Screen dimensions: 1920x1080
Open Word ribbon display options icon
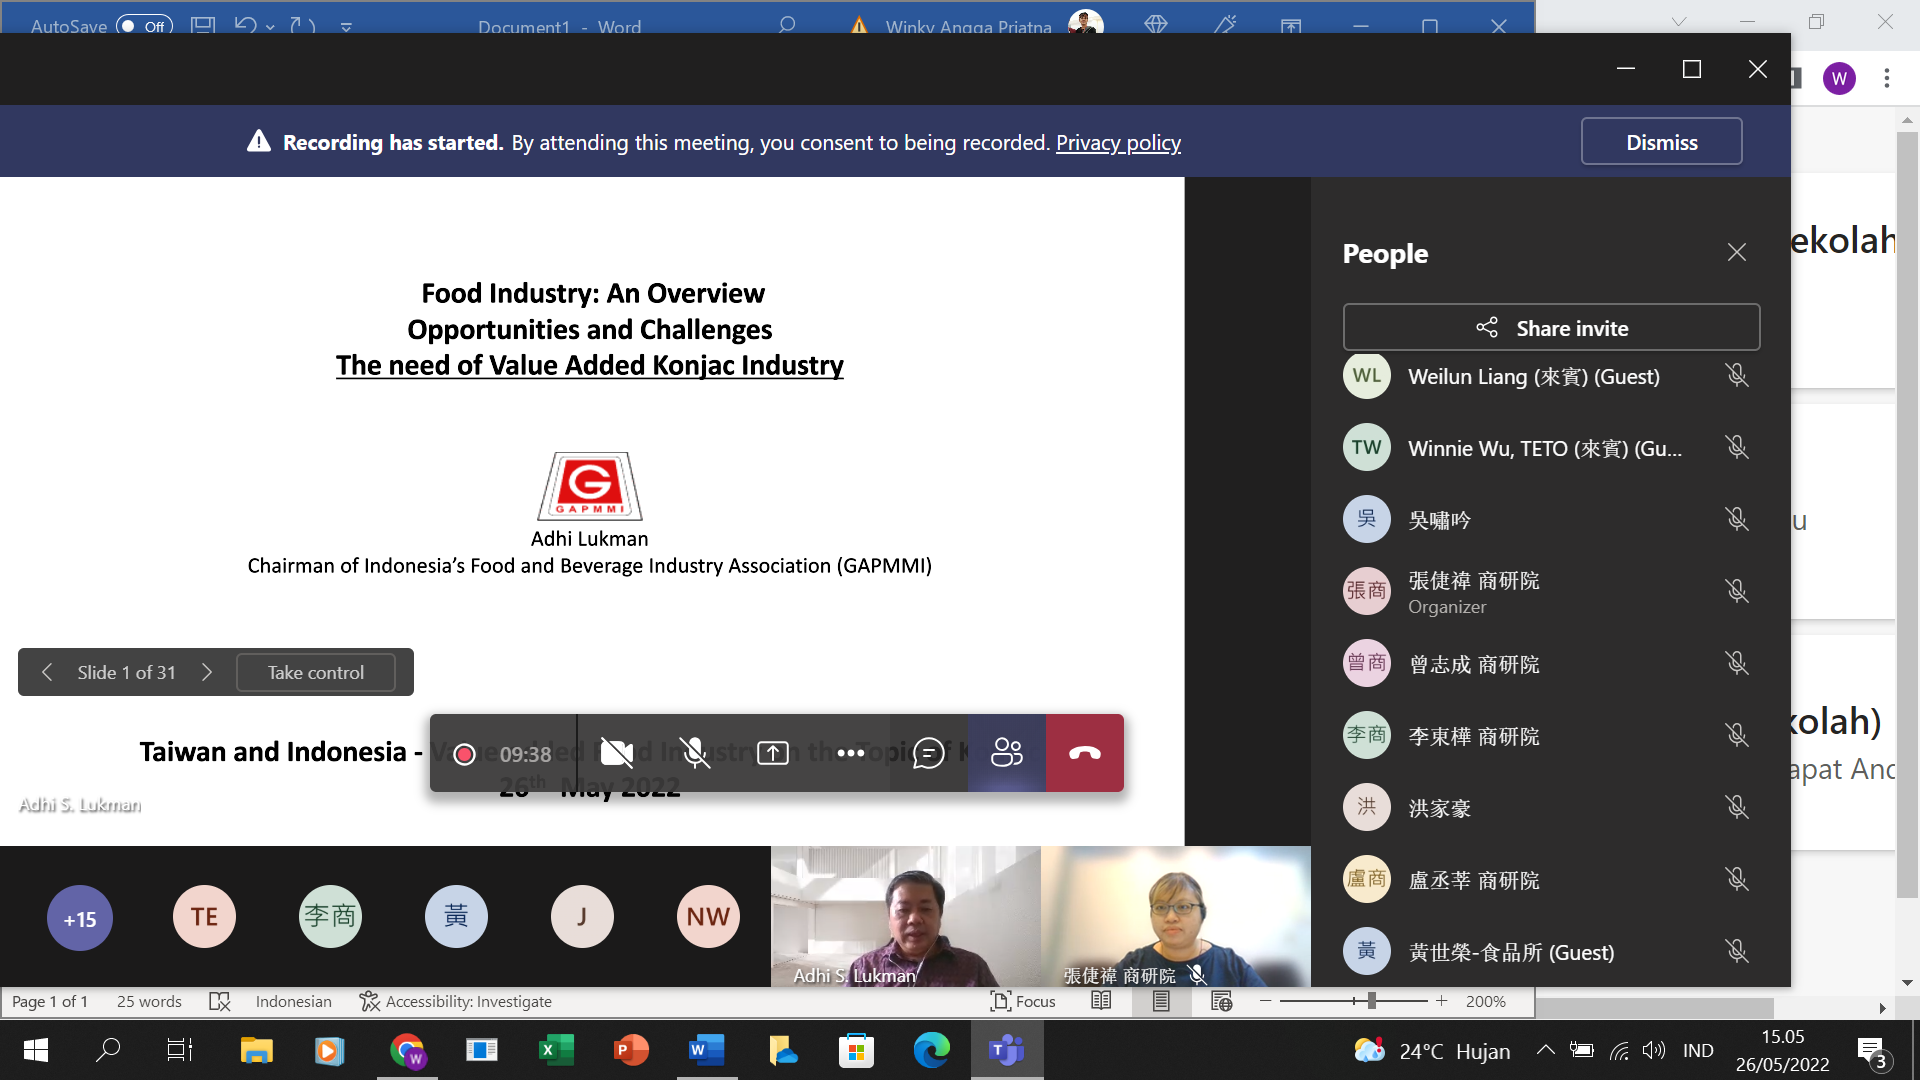point(1291,26)
